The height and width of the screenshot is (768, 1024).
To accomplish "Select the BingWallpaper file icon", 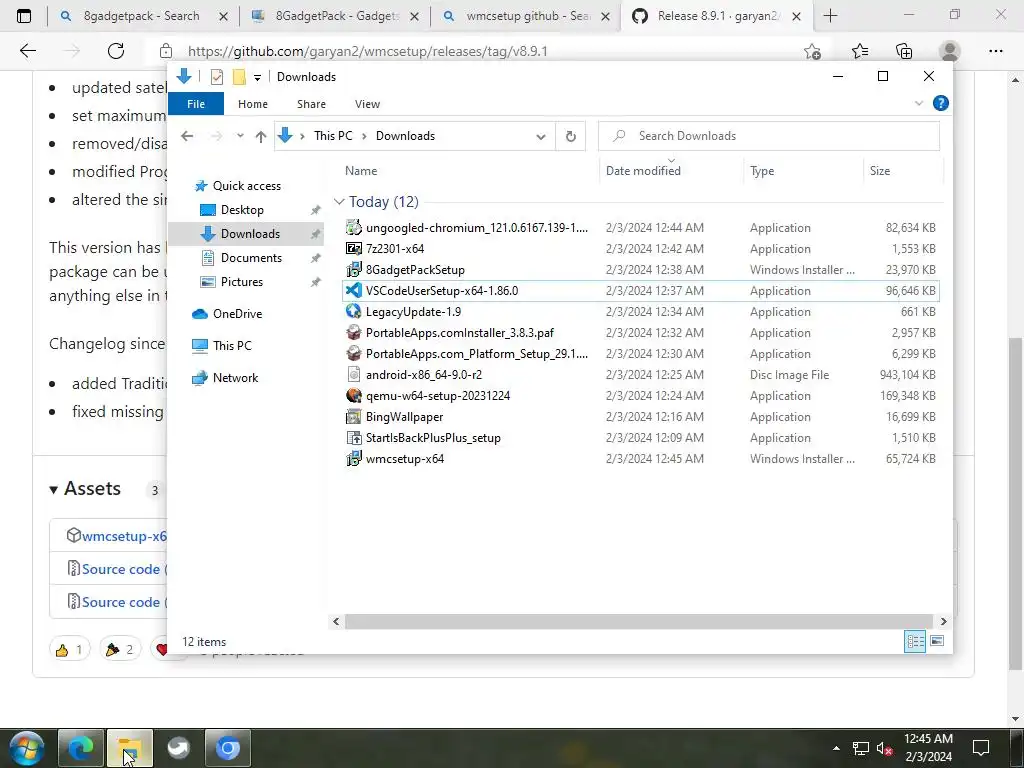I will 353,416.
